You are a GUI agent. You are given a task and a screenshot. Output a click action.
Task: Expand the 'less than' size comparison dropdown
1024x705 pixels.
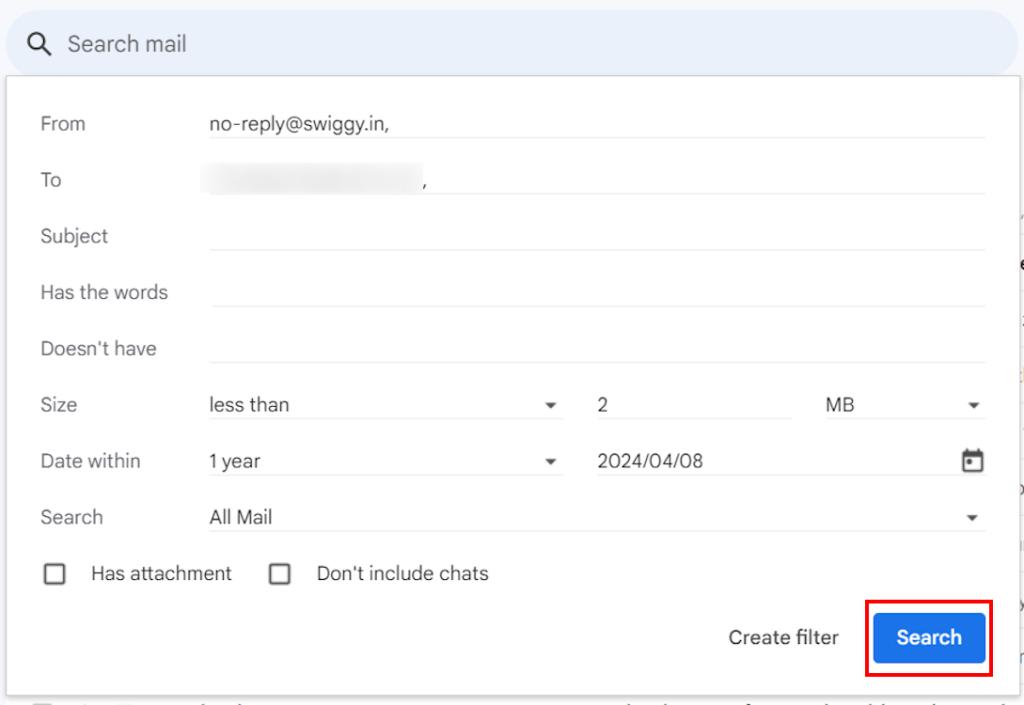pos(386,405)
